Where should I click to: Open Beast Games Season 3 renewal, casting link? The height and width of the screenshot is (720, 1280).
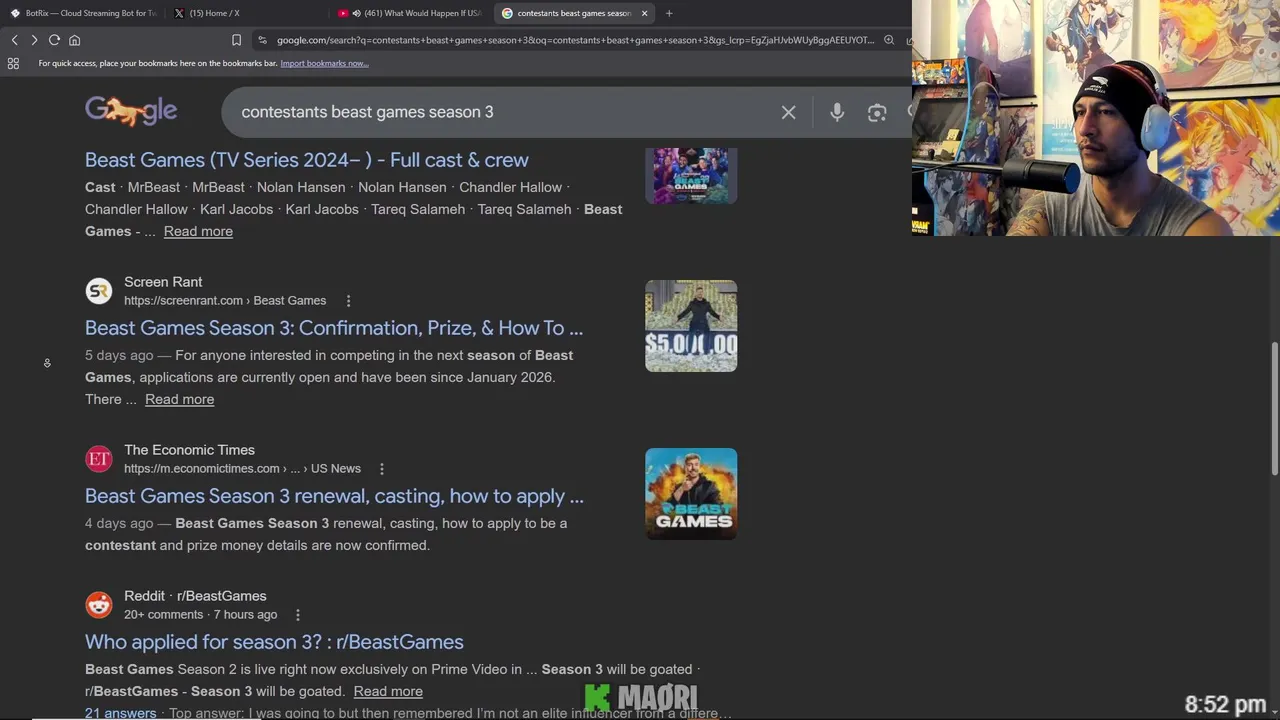point(334,496)
